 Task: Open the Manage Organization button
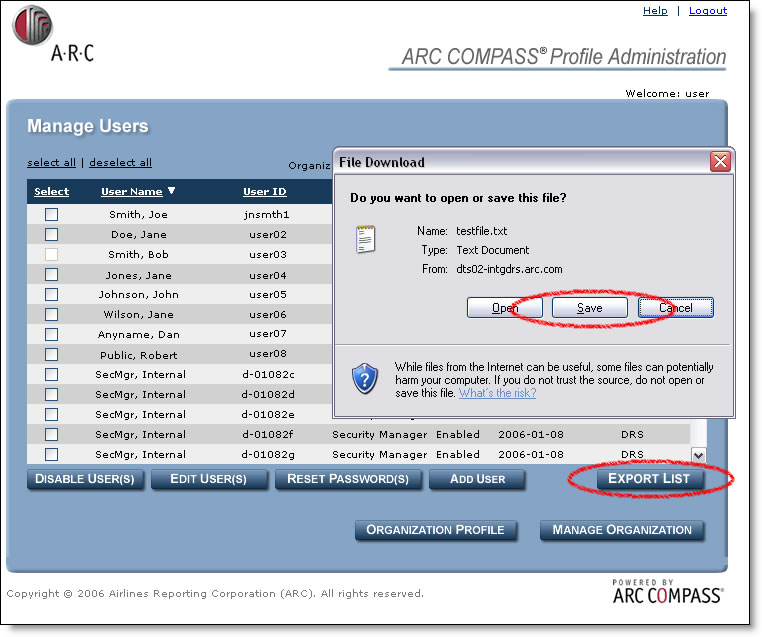click(622, 530)
